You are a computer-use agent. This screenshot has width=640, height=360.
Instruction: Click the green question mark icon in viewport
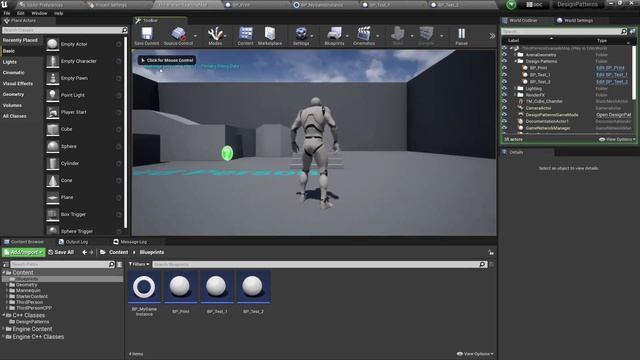pos(227,153)
